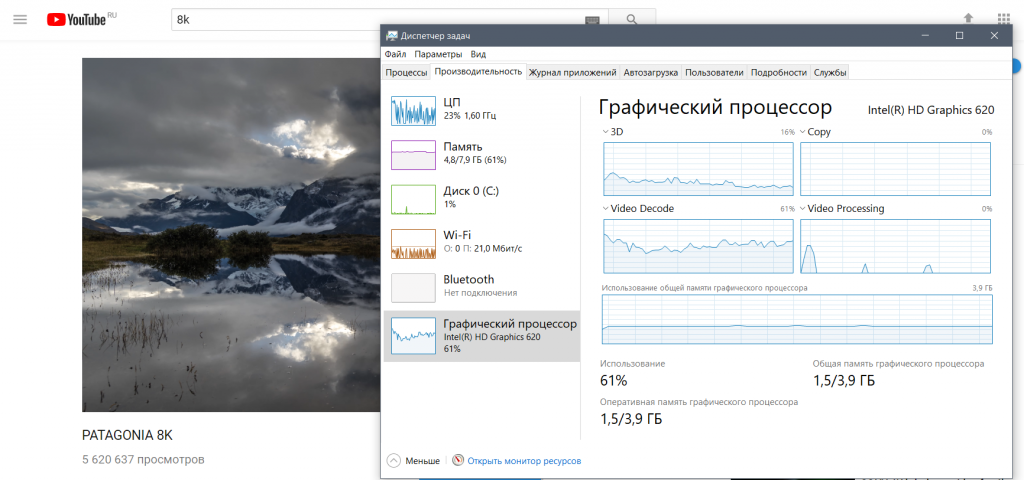Click the Оперативная память графического процессора value
The image size is (1024, 480).
631,419
